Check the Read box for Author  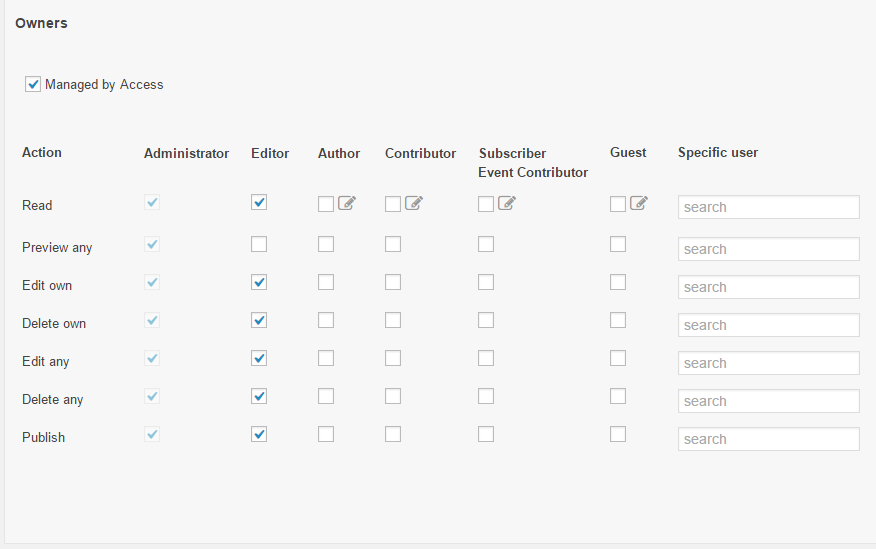[326, 204]
